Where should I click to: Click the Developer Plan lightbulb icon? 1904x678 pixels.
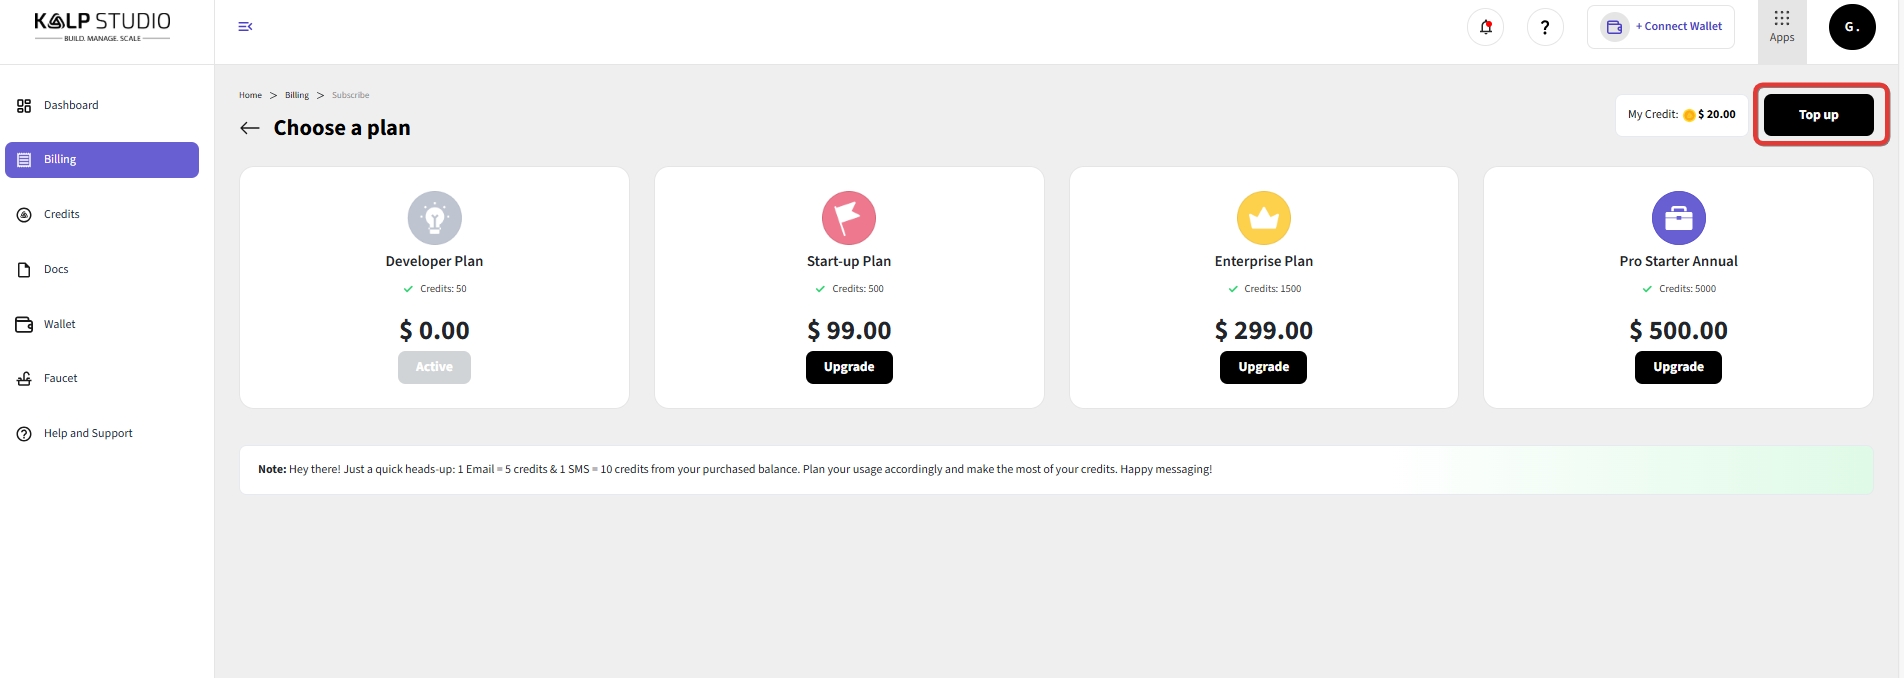[x=434, y=218]
